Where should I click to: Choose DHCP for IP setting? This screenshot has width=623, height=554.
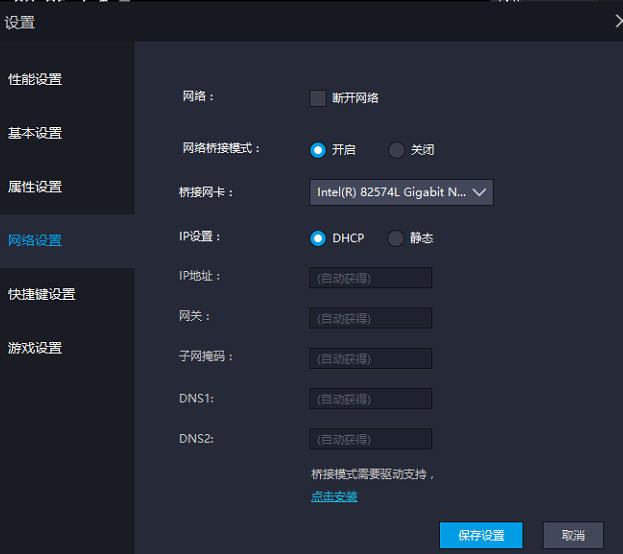pyautogui.click(x=318, y=238)
